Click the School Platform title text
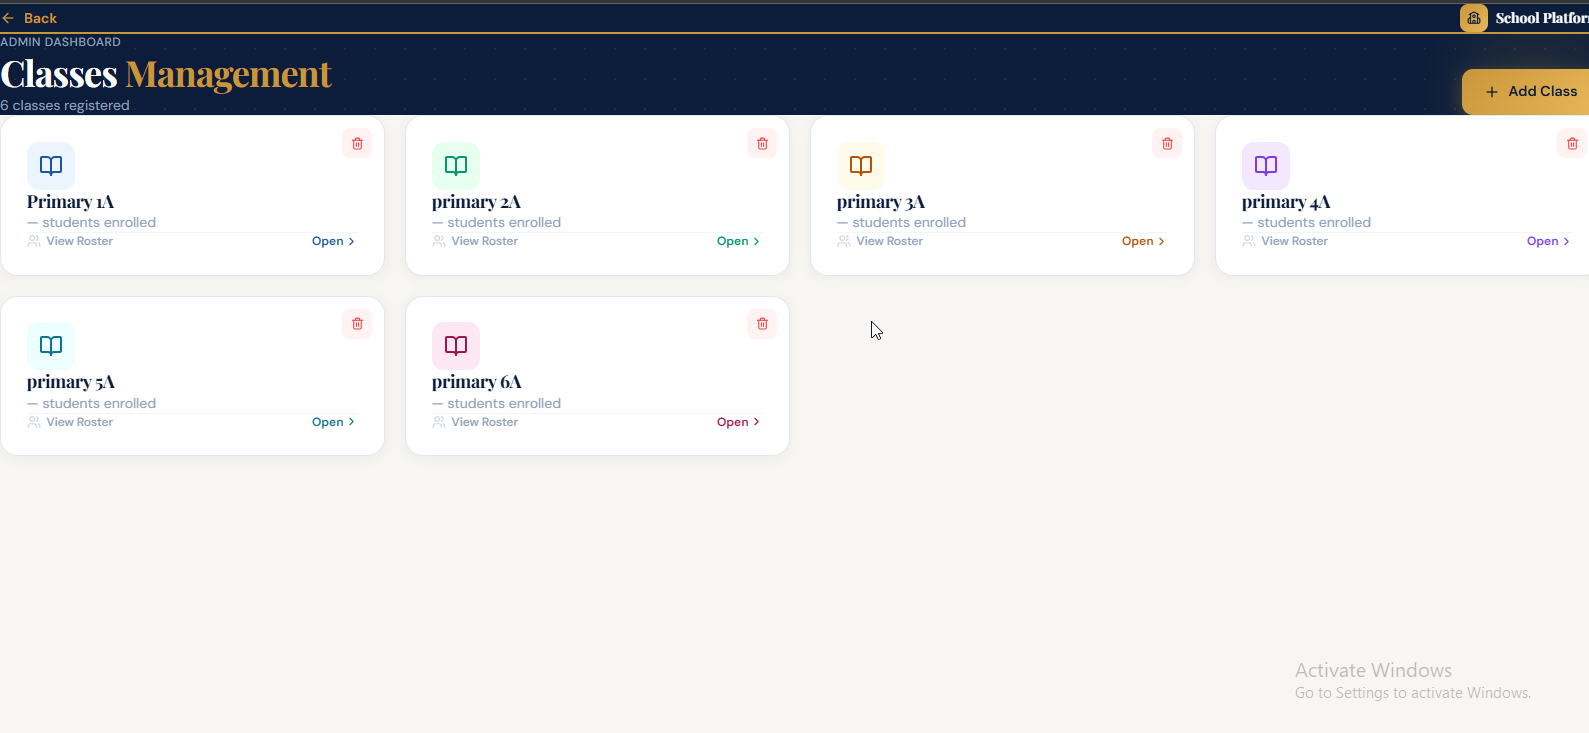The width and height of the screenshot is (1589, 733). point(1541,18)
